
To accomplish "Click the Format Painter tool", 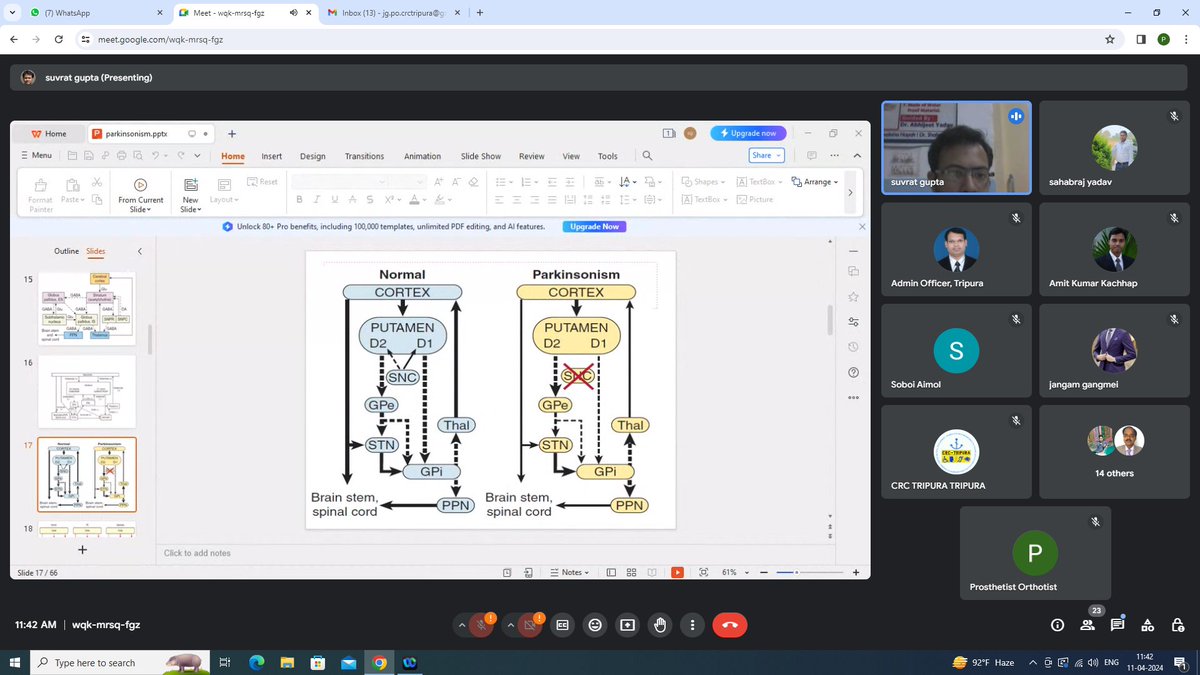I will pos(40,194).
